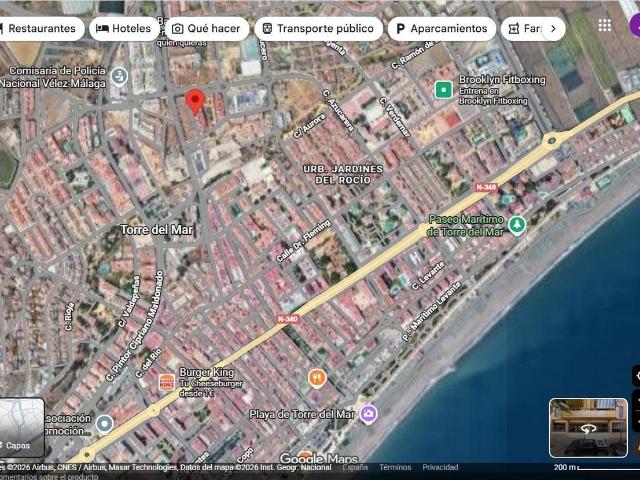The width and height of the screenshot is (640, 480).
Task: Click the orange restaurant fork marker
Action: (x=317, y=378)
